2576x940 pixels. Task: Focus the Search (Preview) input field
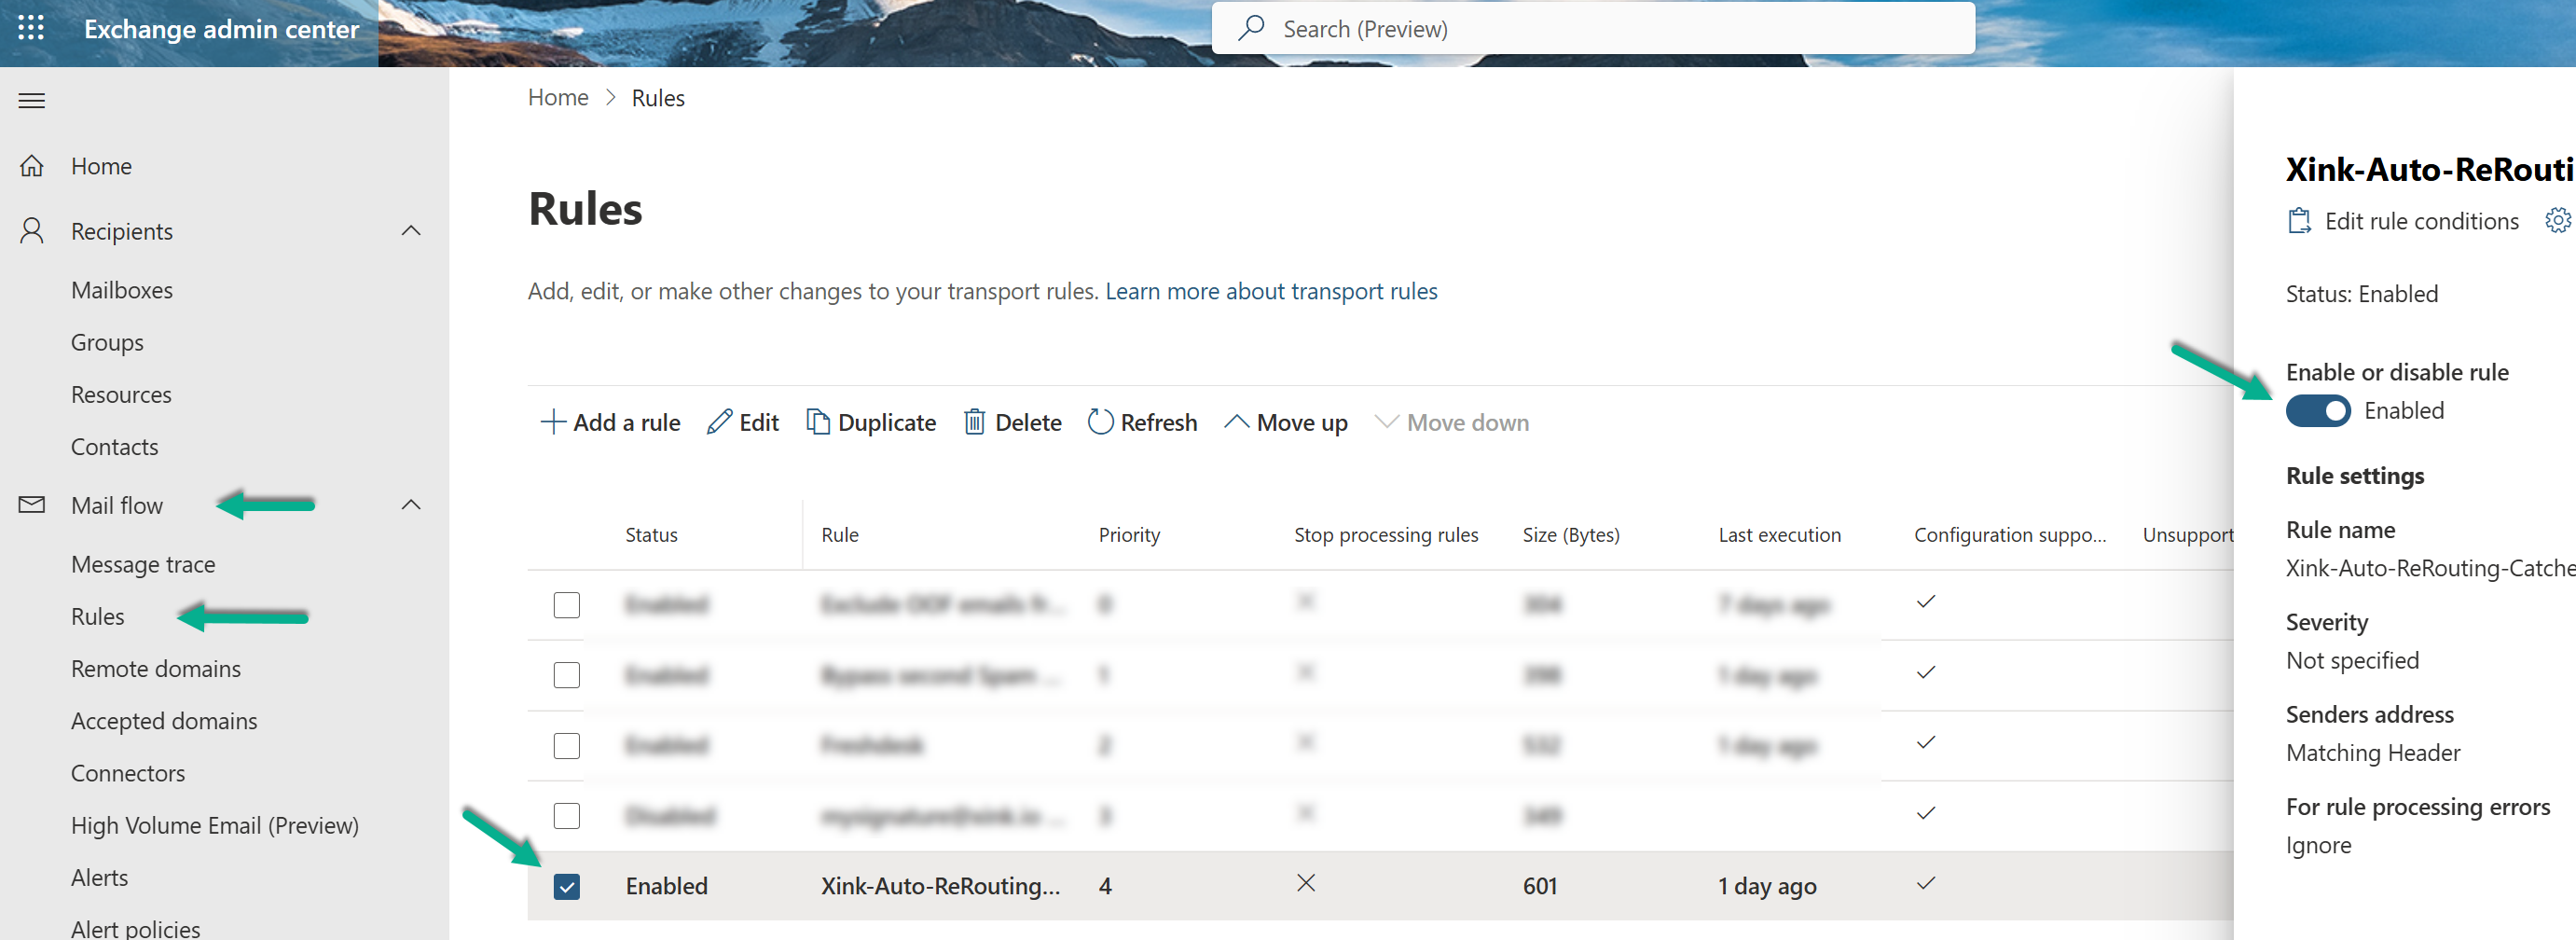tap(1593, 28)
